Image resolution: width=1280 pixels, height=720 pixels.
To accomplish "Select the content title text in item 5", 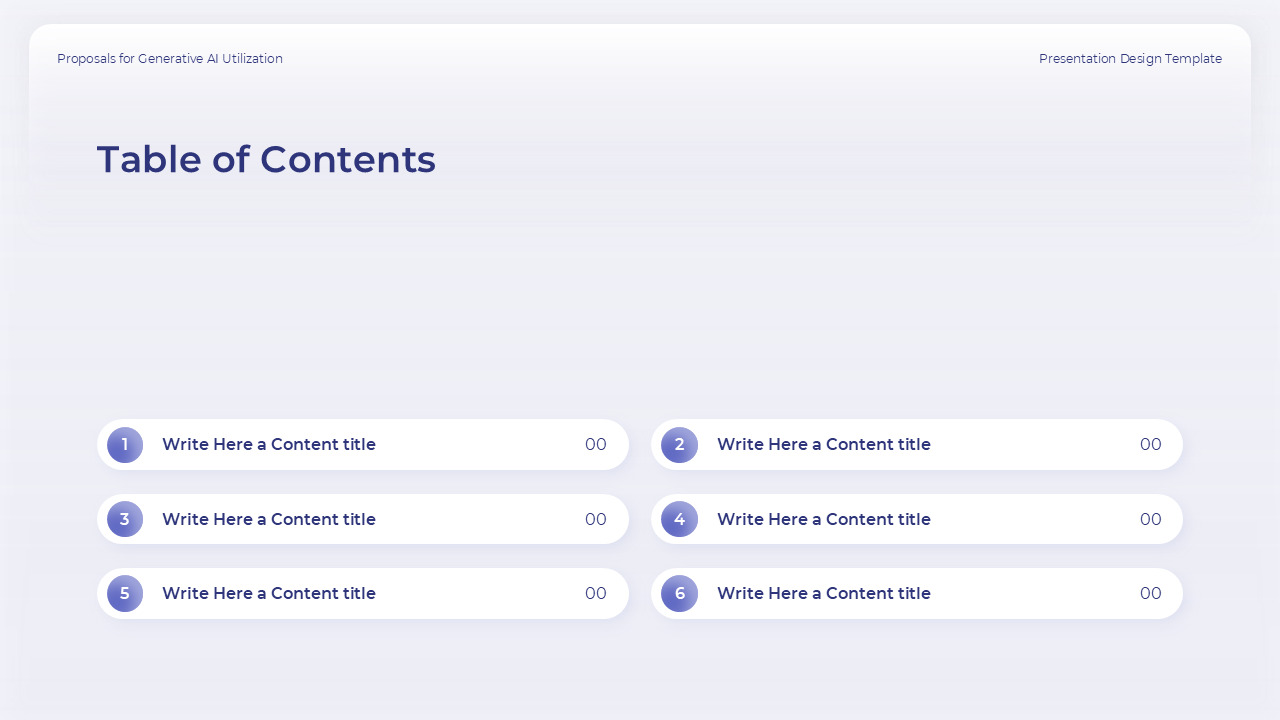I will [269, 593].
